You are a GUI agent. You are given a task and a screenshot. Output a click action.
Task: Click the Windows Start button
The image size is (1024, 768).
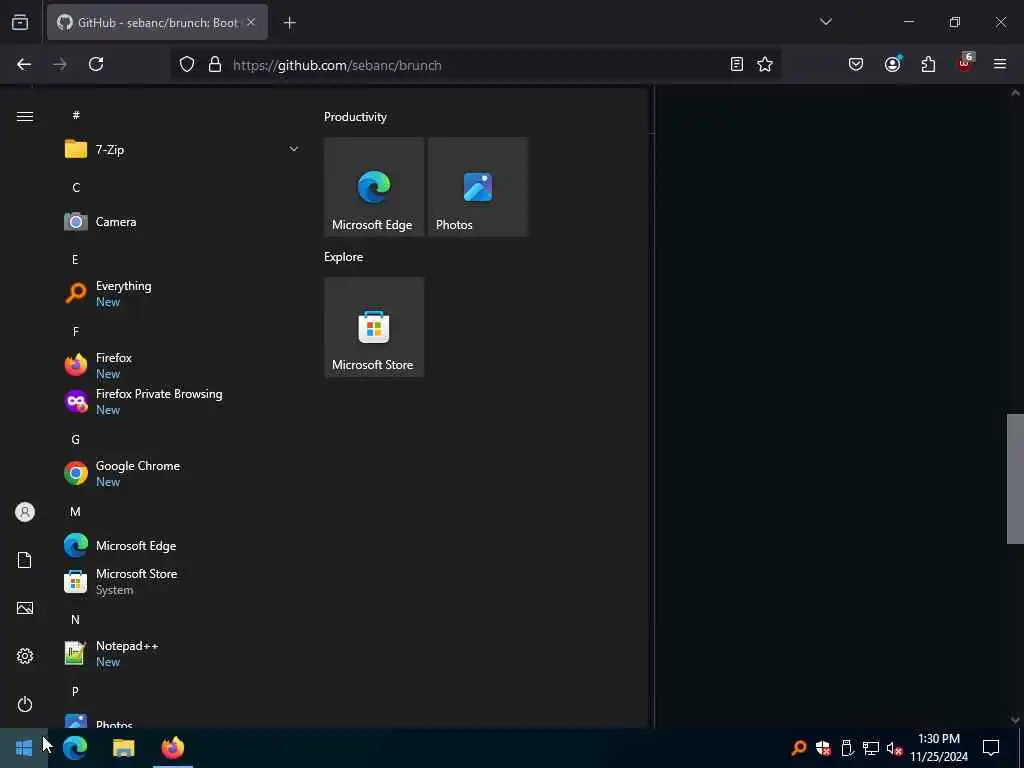point(24,748)
